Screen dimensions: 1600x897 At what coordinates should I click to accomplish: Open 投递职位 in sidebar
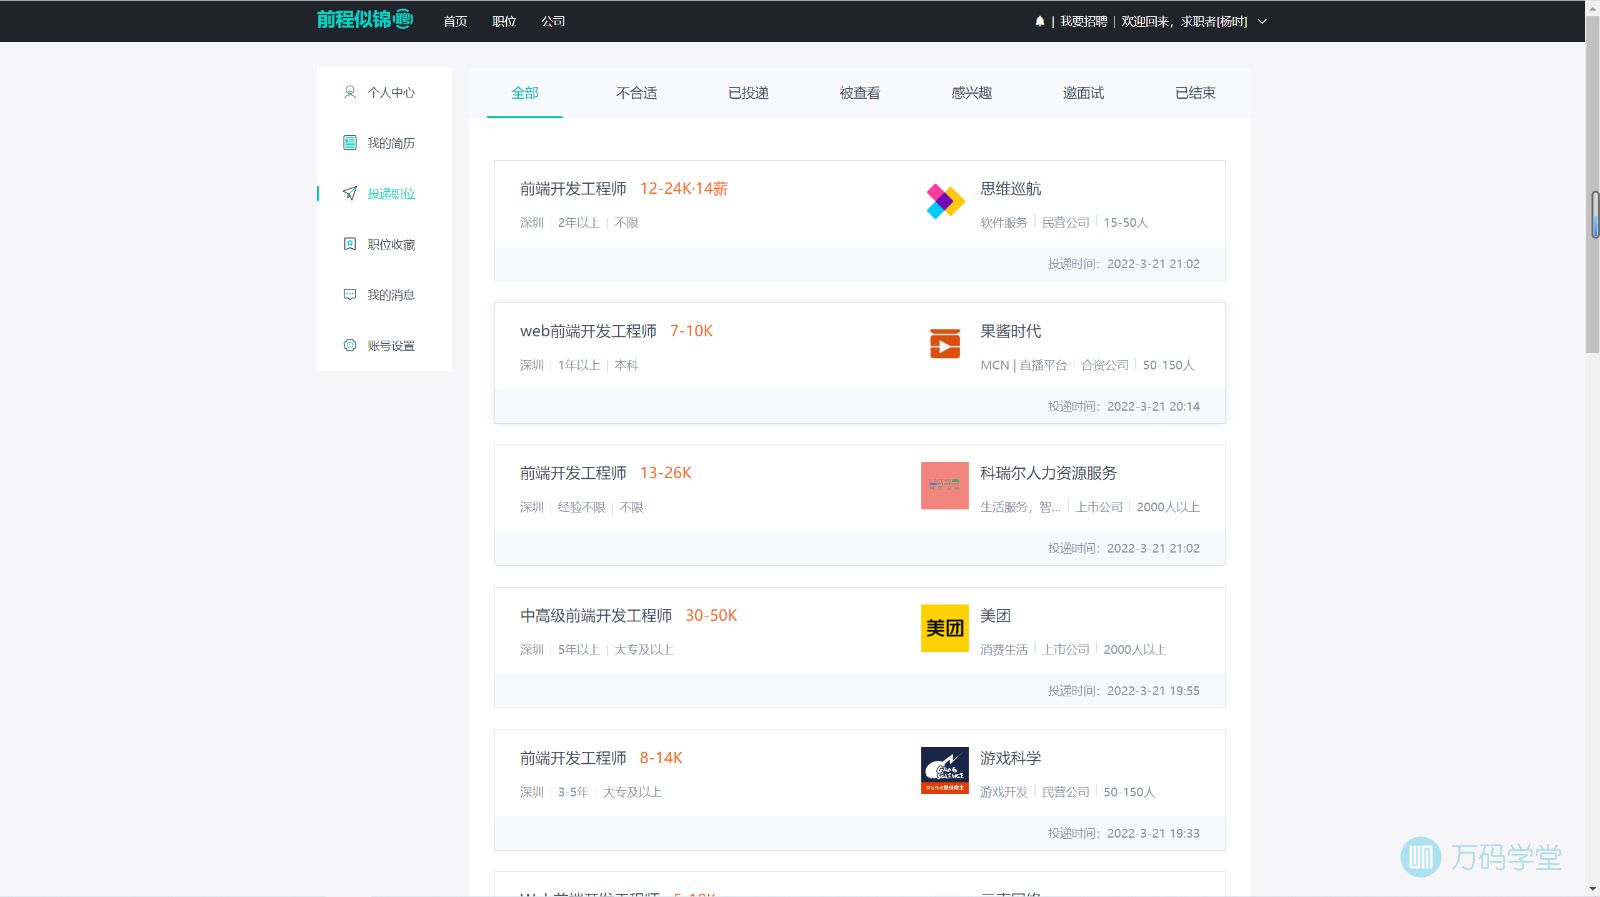coord(391,193)
